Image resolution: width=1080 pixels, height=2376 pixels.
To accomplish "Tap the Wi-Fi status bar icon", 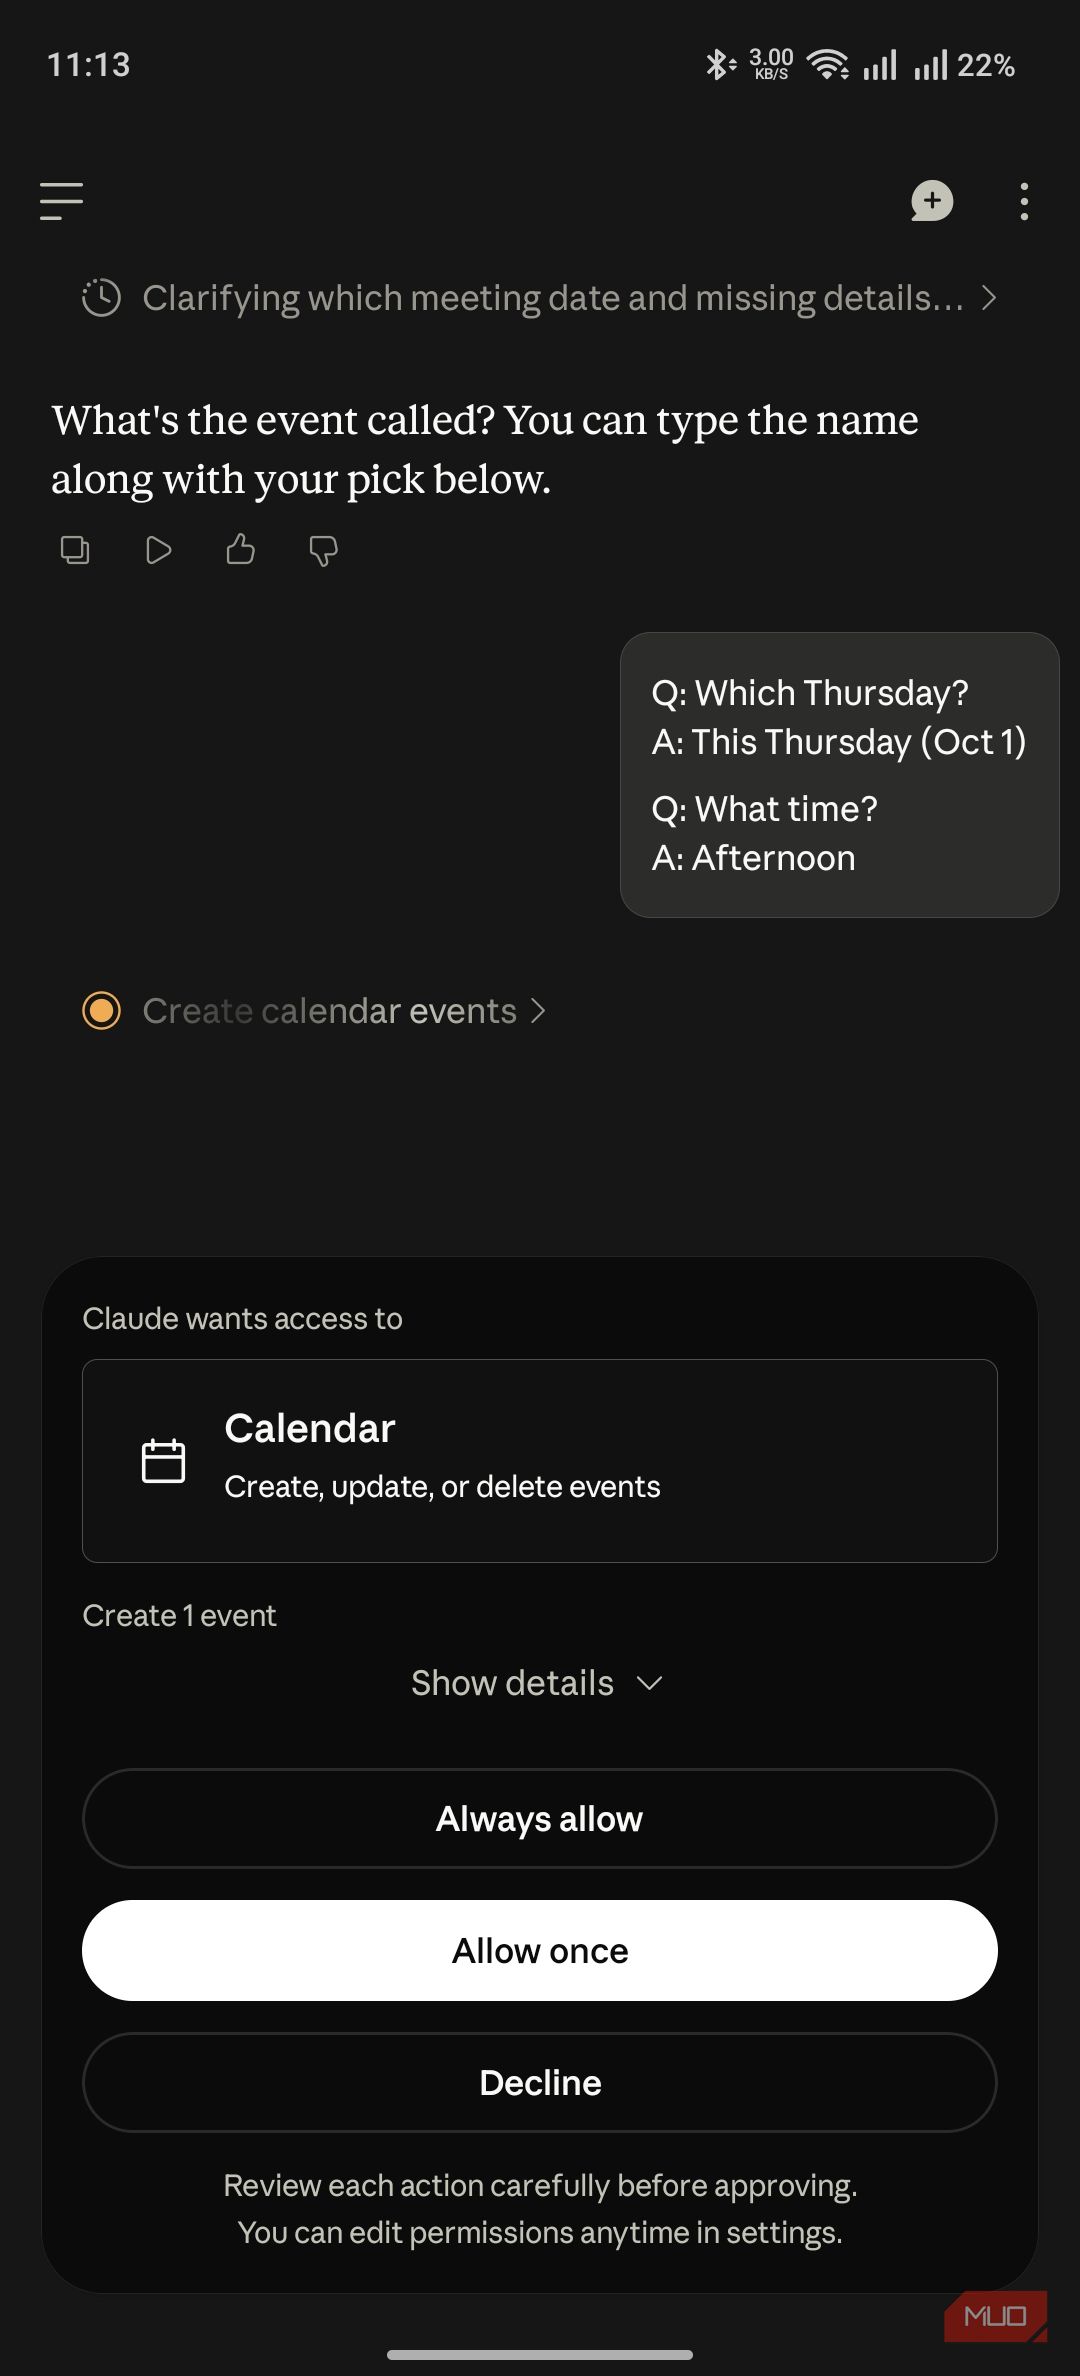I will point(828,65).
